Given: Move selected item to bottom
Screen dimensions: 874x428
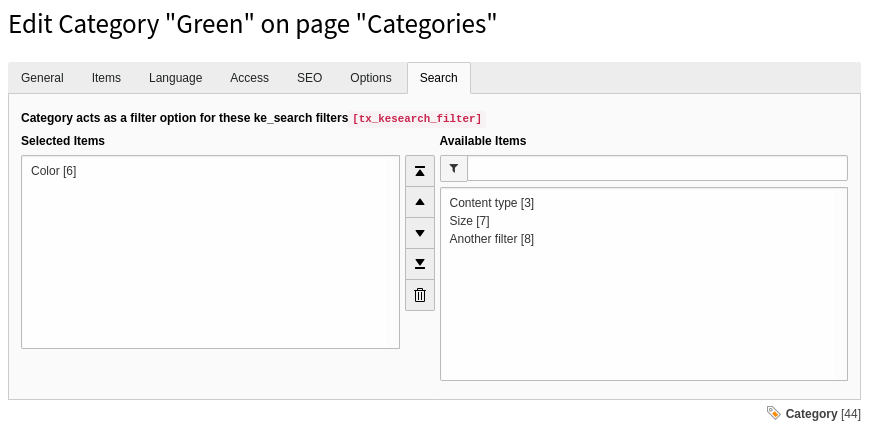Looking at the screenshot, I should pyautogui.click(x=420, y=264).
